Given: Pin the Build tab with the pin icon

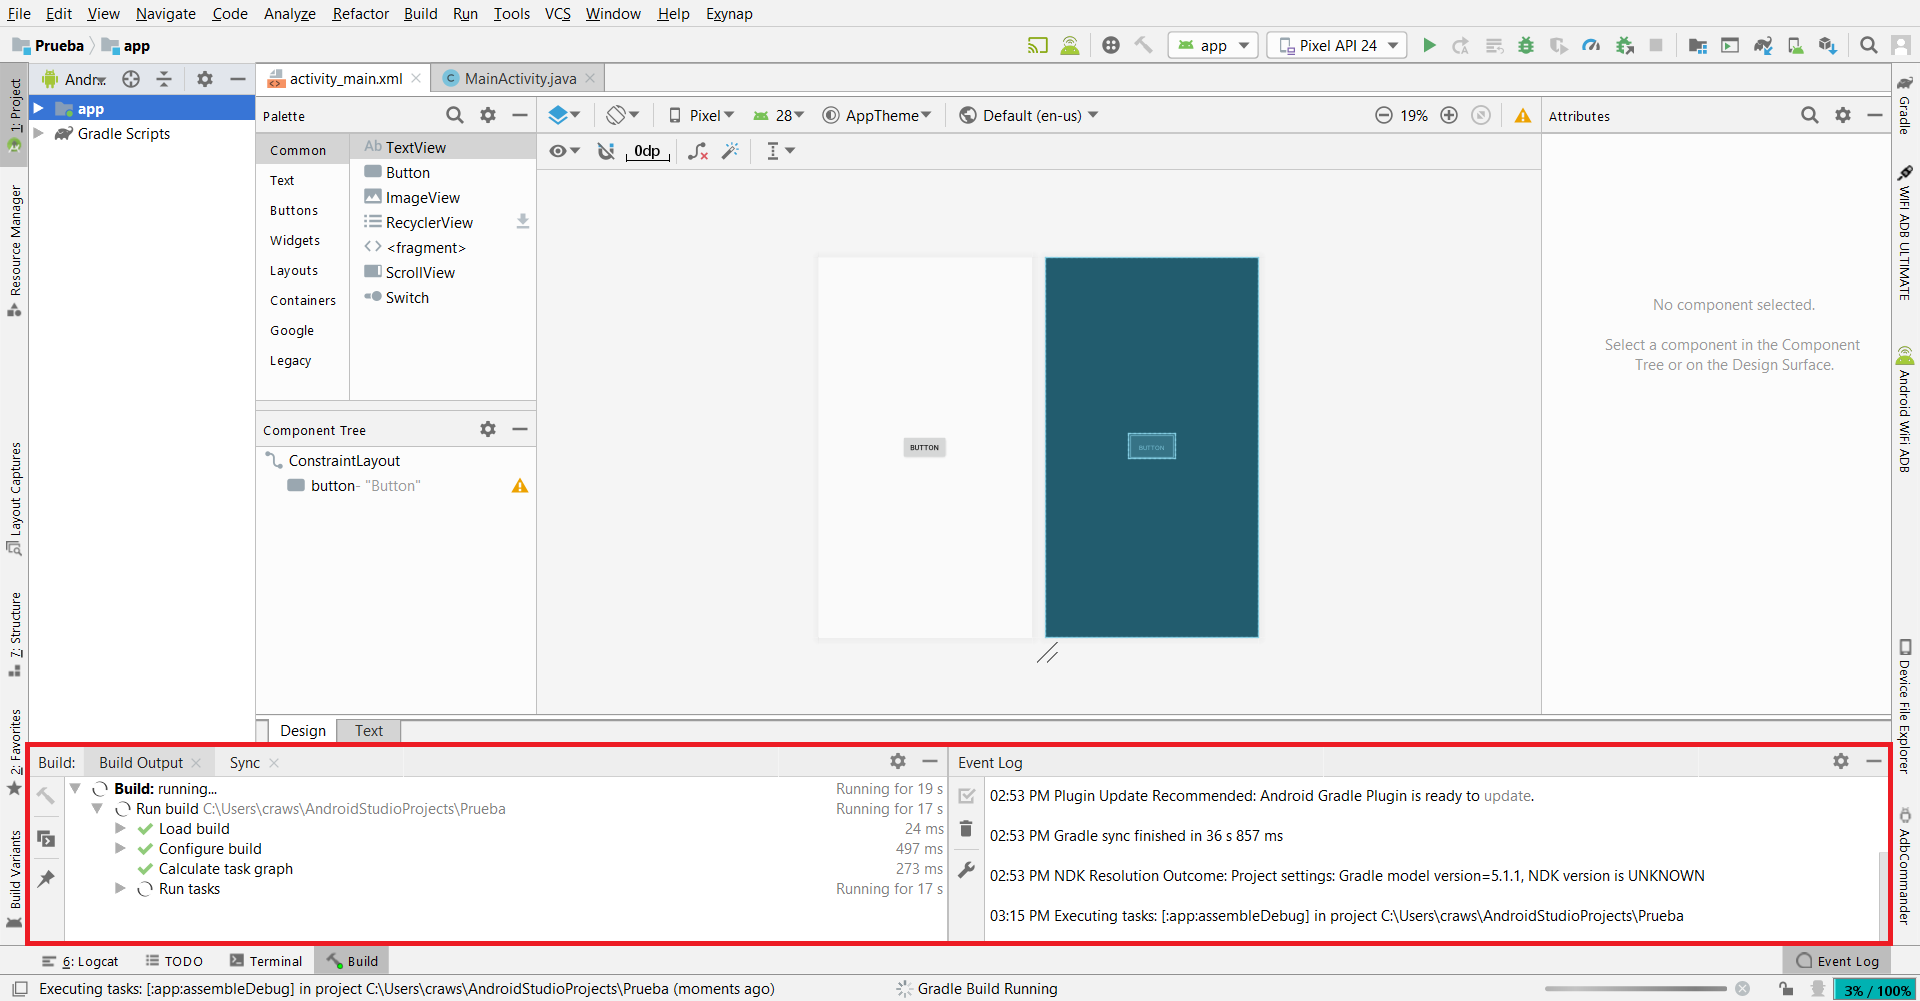Looking at the screenshot, I should (x=46, y=879).
